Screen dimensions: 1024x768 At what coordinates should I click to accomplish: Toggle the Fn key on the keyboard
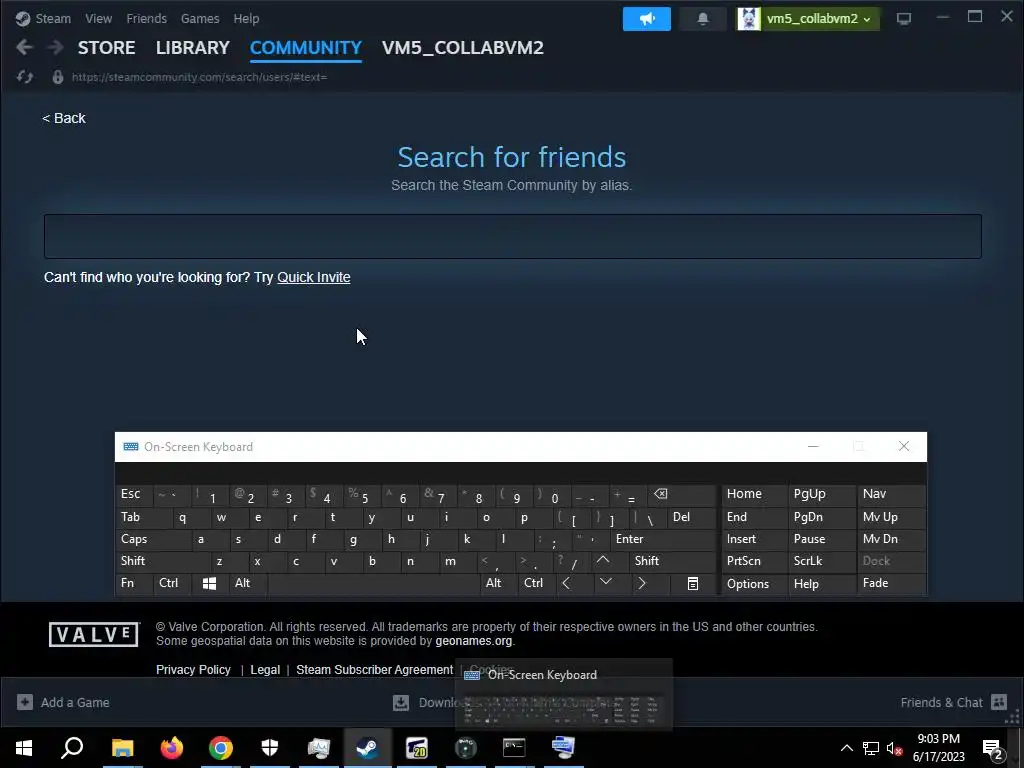coord(134,583)
